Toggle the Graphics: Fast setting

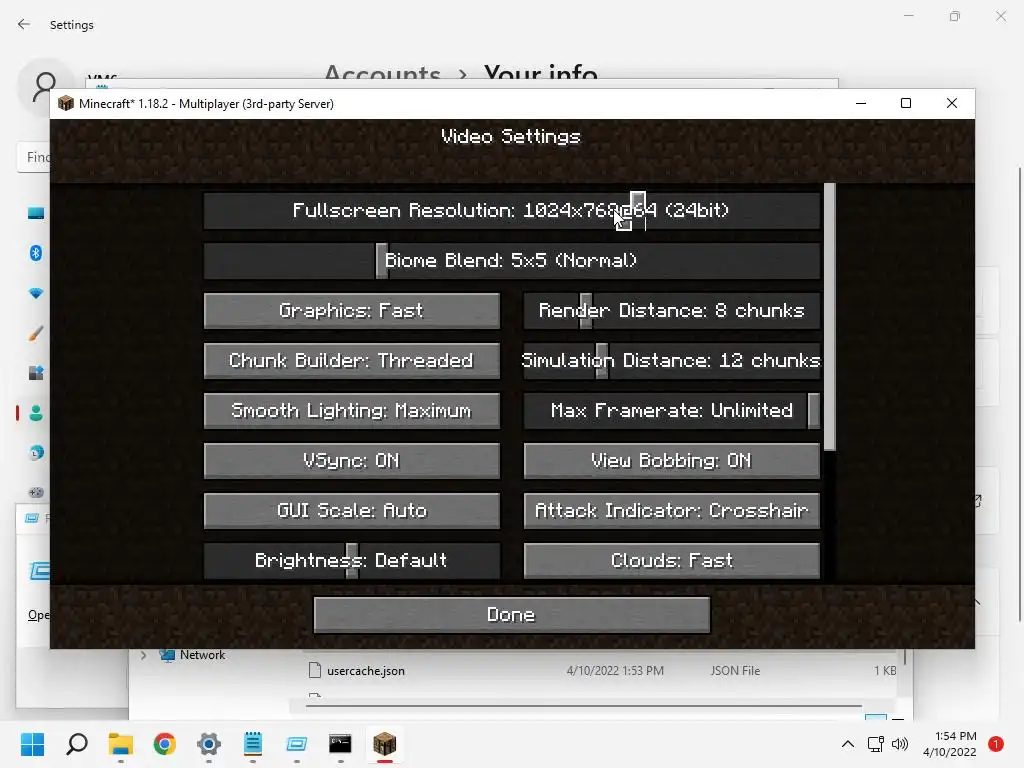(351, 311)
